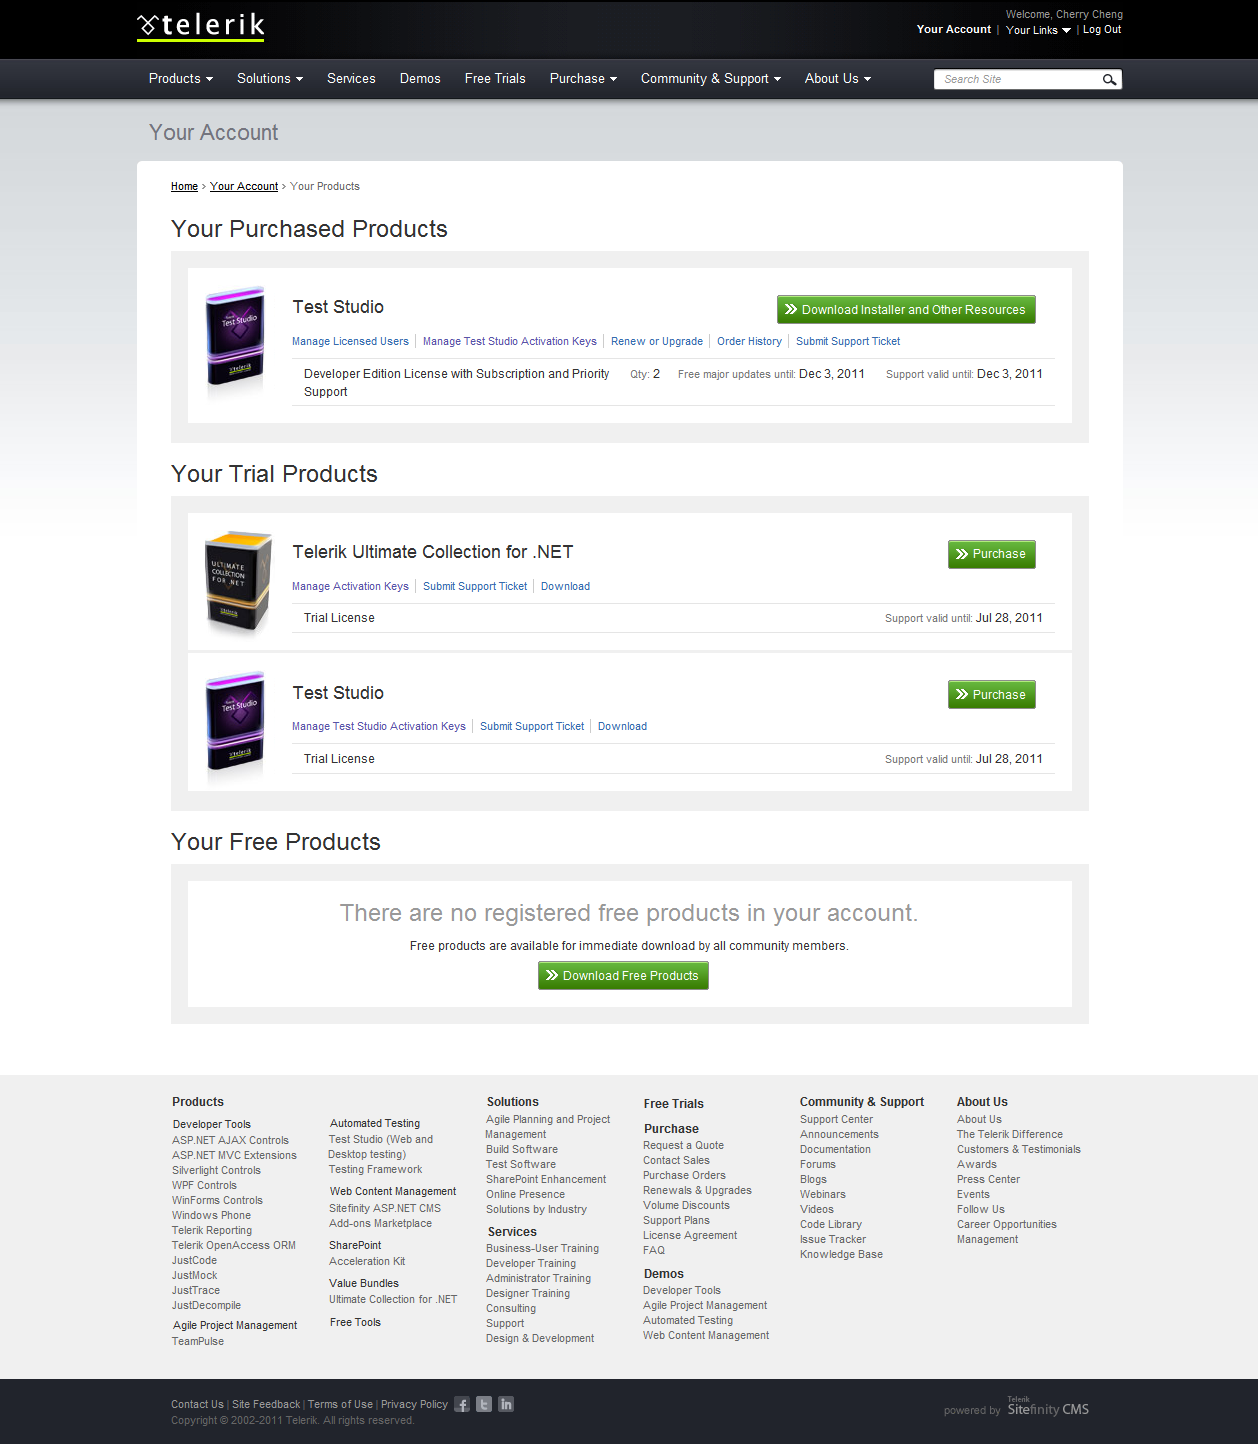
Task: Open Telerik OpenAccess ORM footer link
Action: click(234, 1245)
